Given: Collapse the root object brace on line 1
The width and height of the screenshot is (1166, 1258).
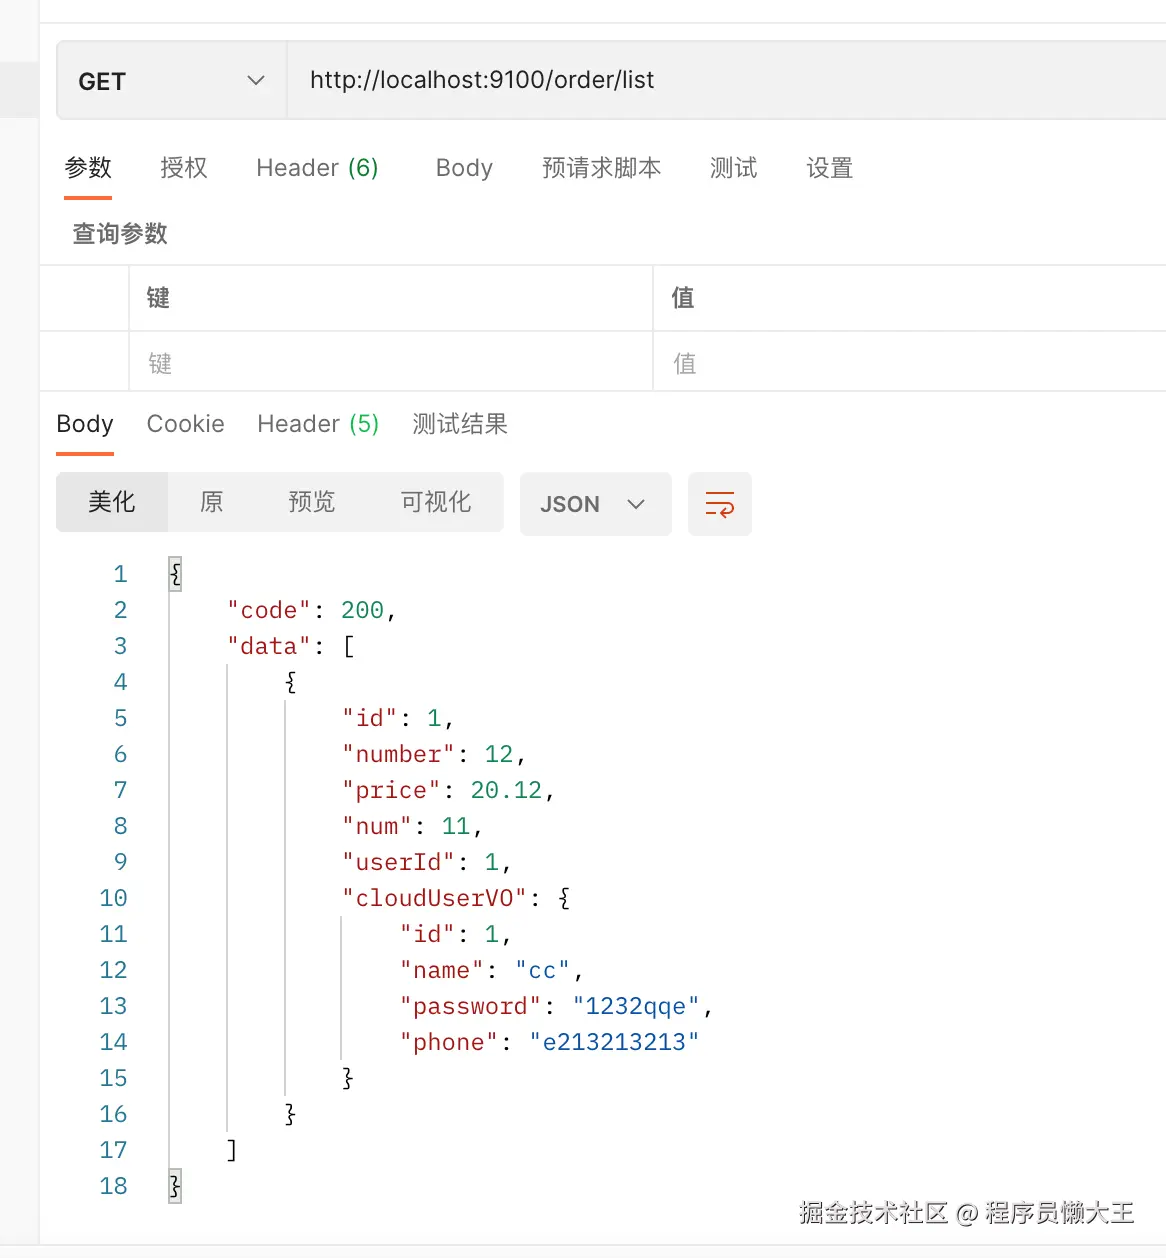Looking at the screenshot, I should click(176, 574).
